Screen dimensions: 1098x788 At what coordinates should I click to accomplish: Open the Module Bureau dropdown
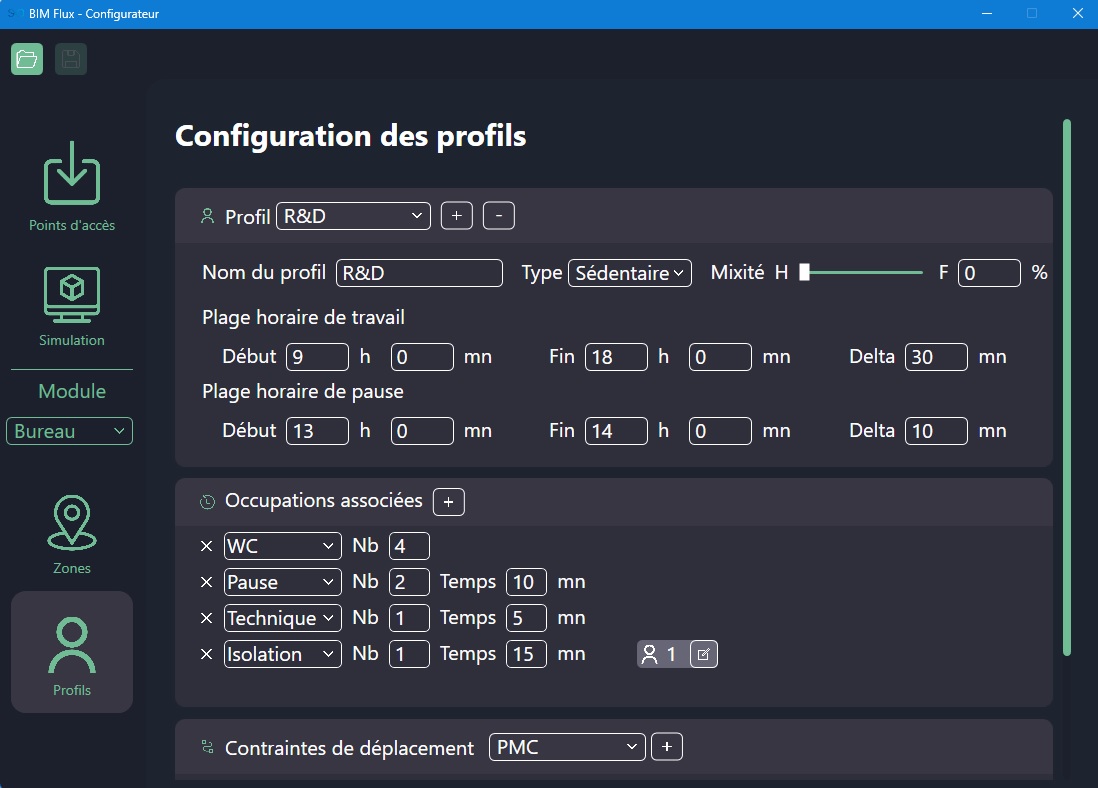click(x=69, y=432)
